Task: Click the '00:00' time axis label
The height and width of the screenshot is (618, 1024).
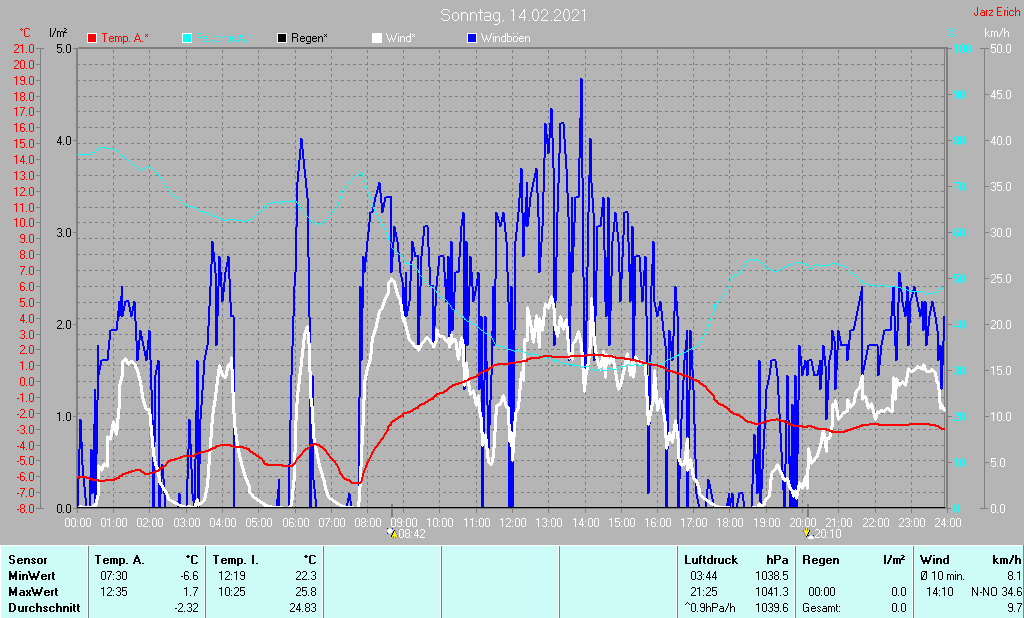Action: tap(78, 523)
